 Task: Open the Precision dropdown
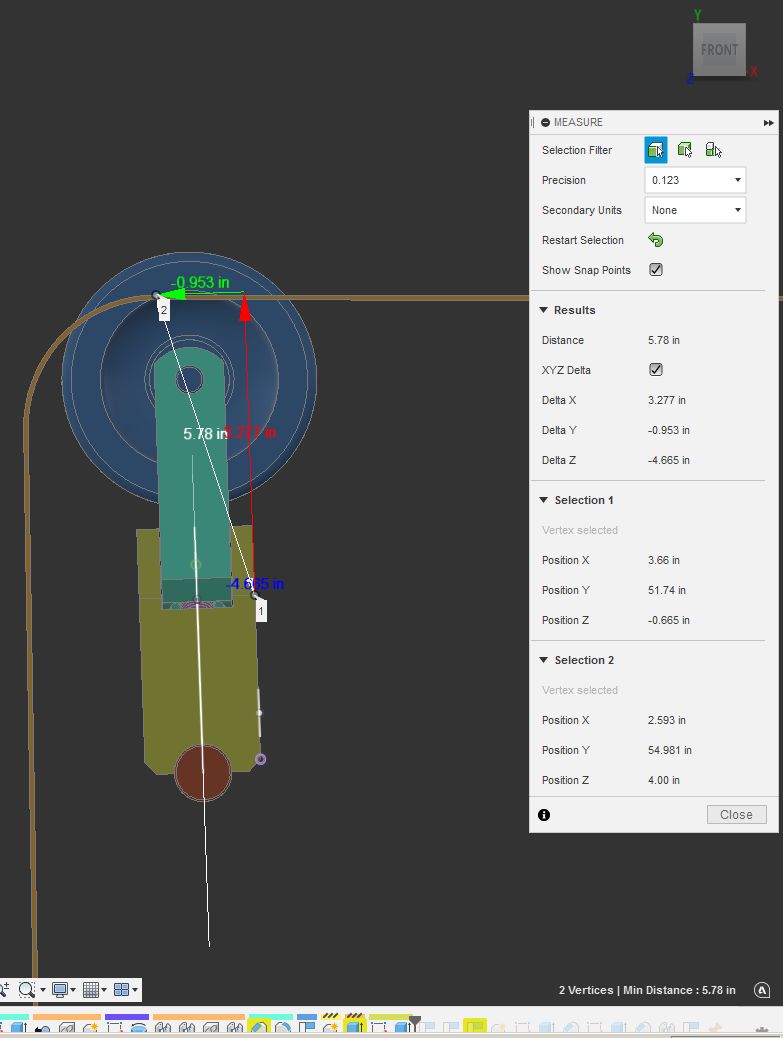pyautogui.click(x=695, y=180)
